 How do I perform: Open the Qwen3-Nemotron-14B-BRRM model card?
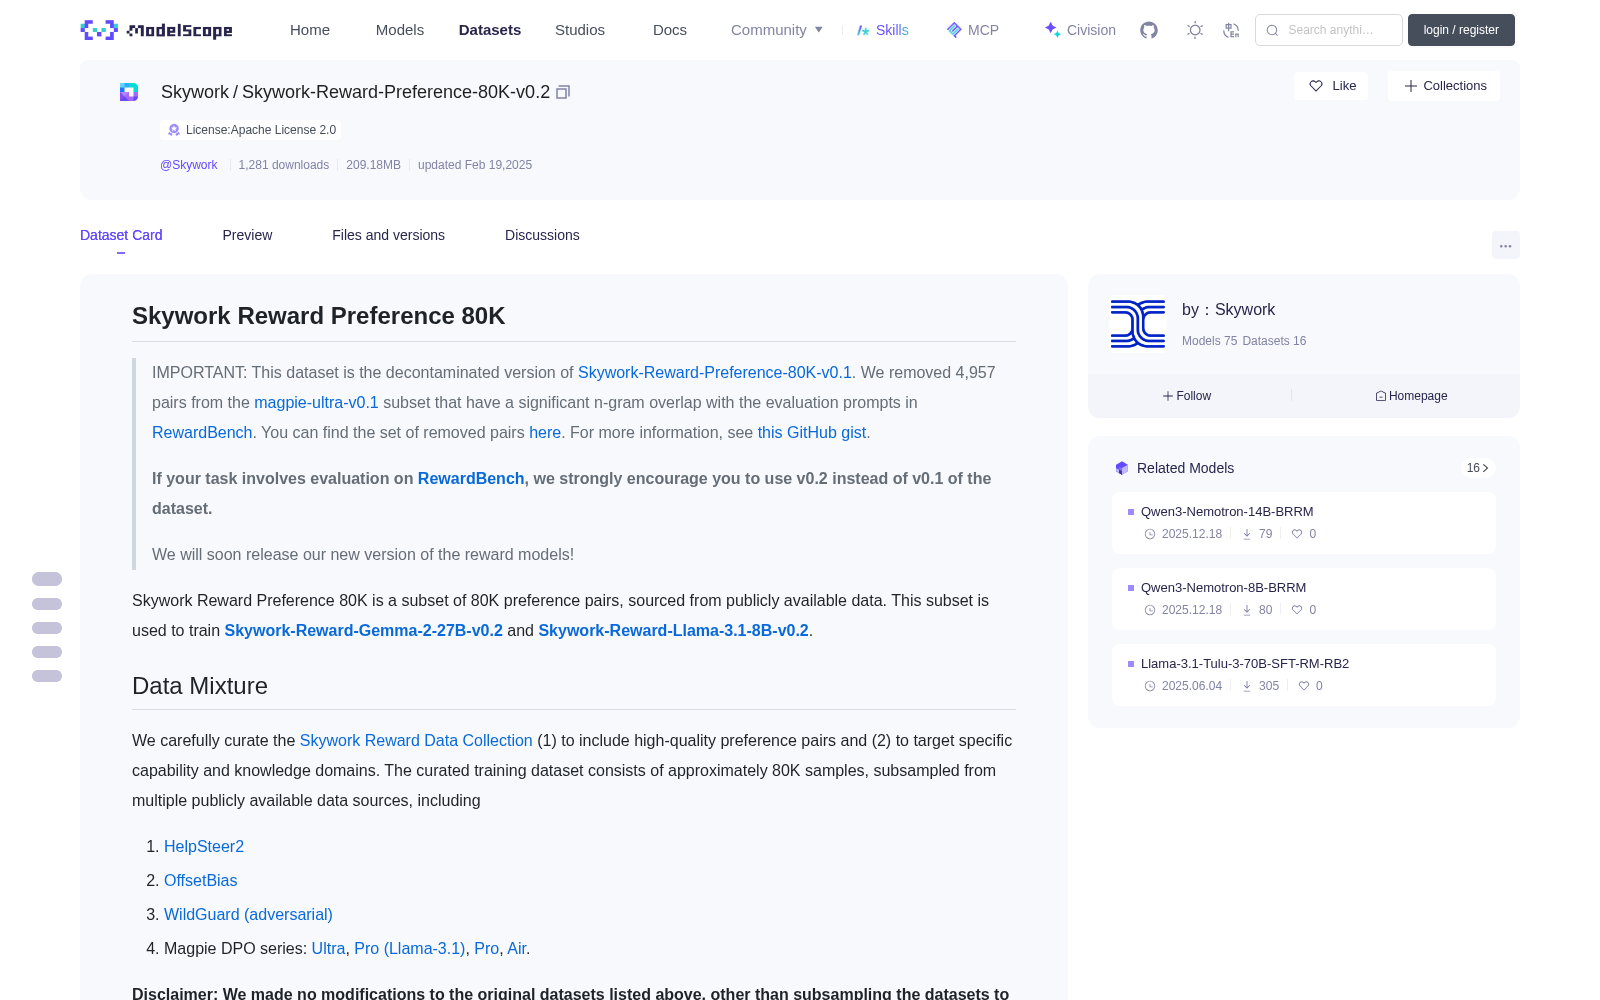coord(1304,523)
